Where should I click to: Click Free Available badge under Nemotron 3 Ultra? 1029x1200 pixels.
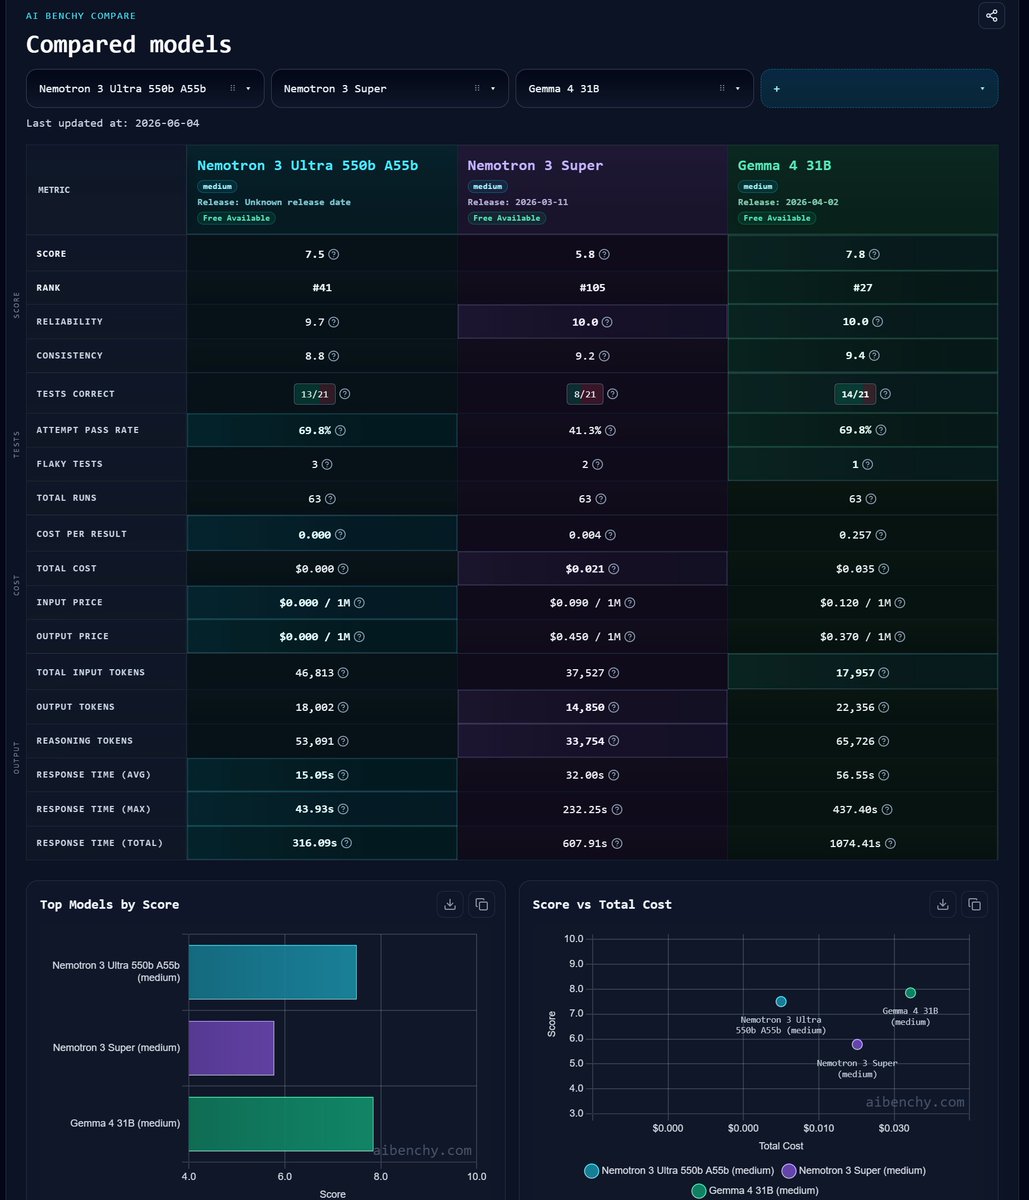click(234, 218)
